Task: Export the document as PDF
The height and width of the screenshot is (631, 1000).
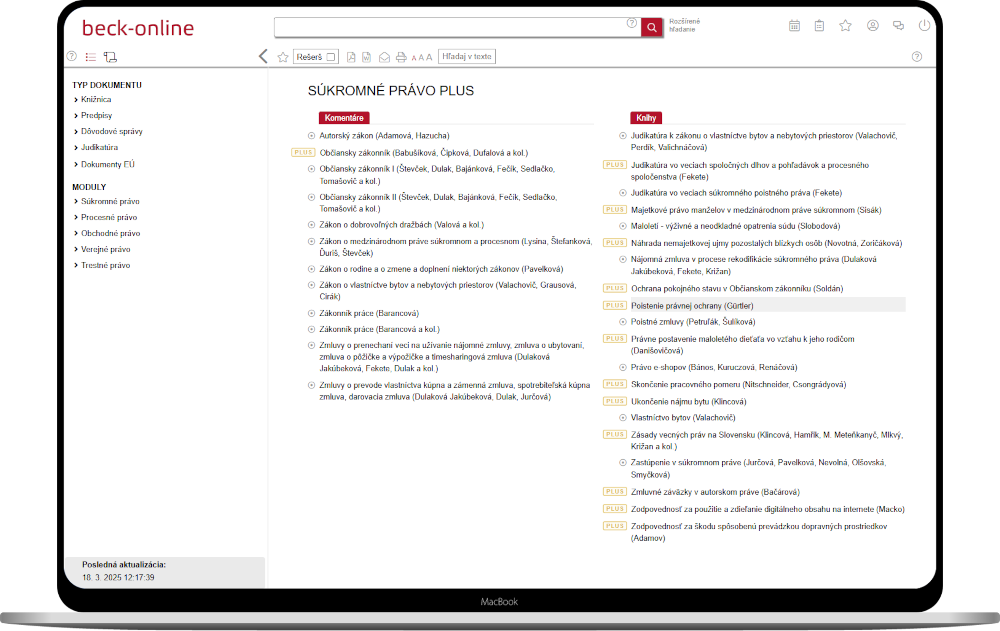Action: [351, 57]
